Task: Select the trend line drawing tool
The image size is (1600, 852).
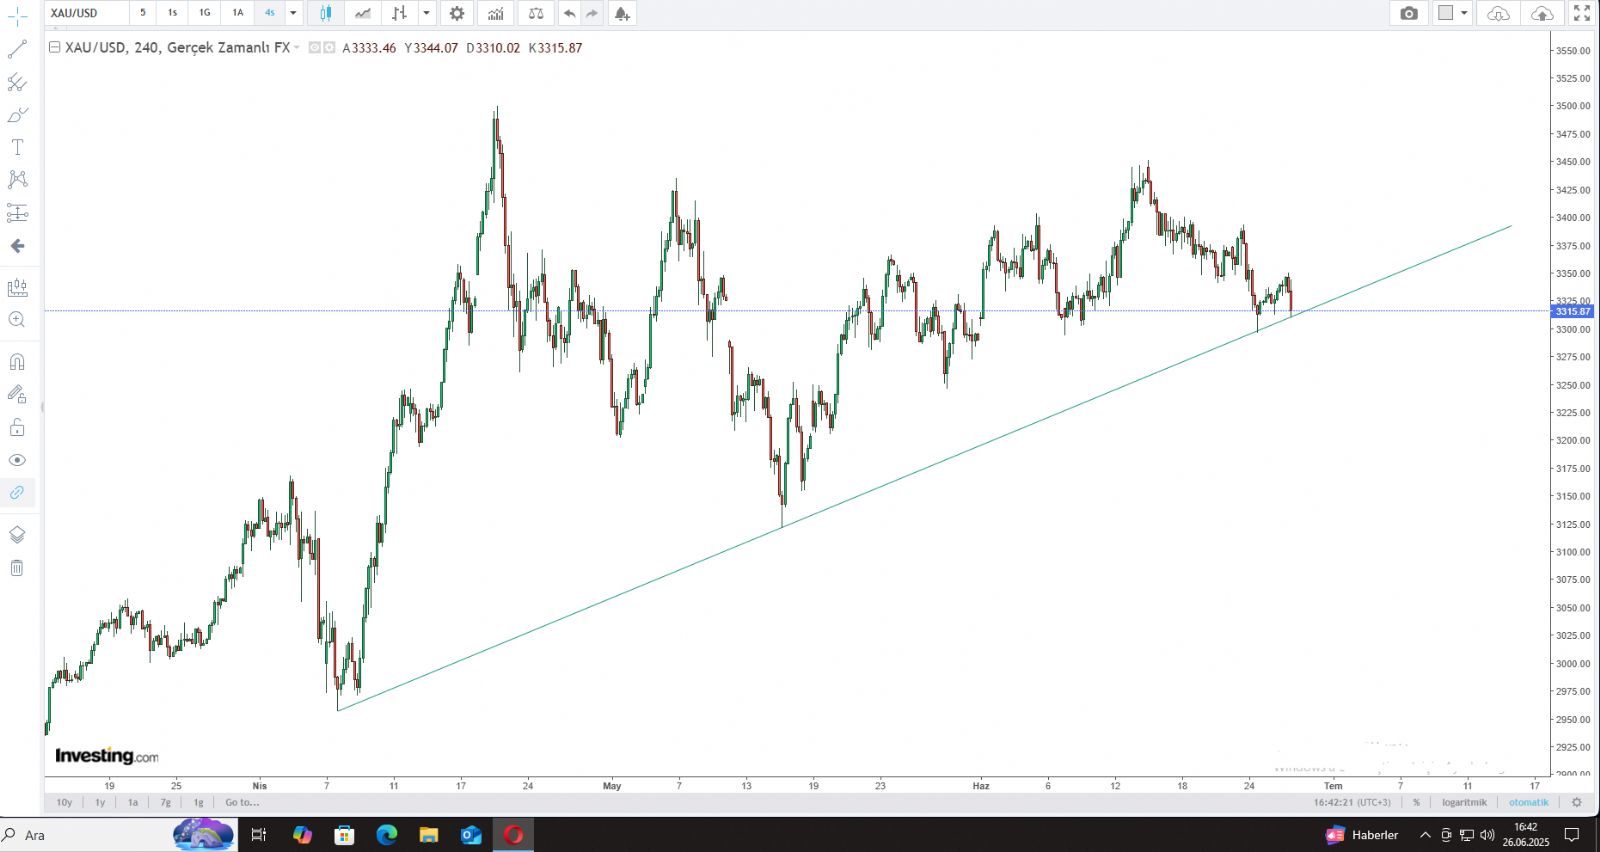Action: coord(17,49)
